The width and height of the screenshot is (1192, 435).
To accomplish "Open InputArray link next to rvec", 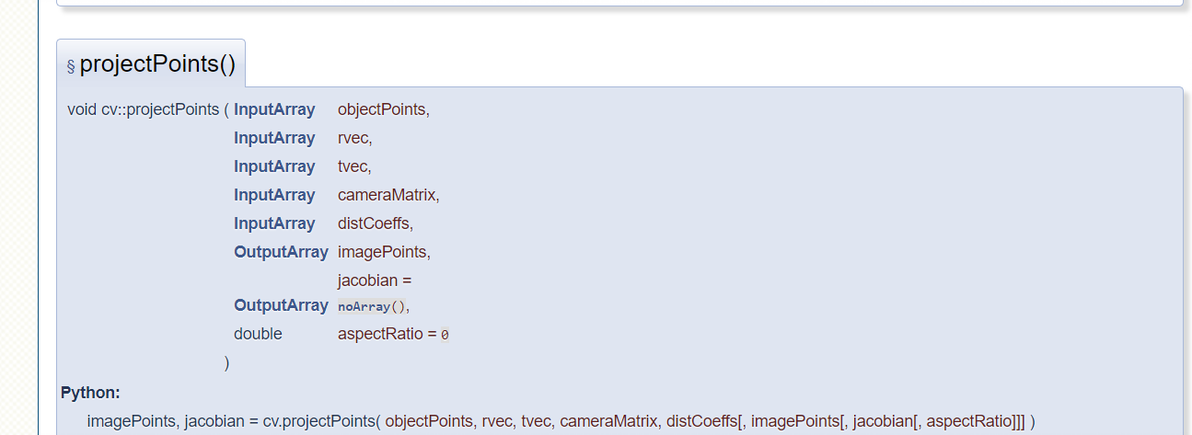I will tap(274, 138).
